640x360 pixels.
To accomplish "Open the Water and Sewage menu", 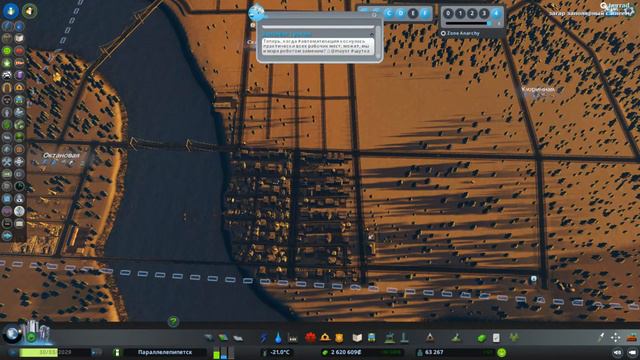I will [278, 338].
